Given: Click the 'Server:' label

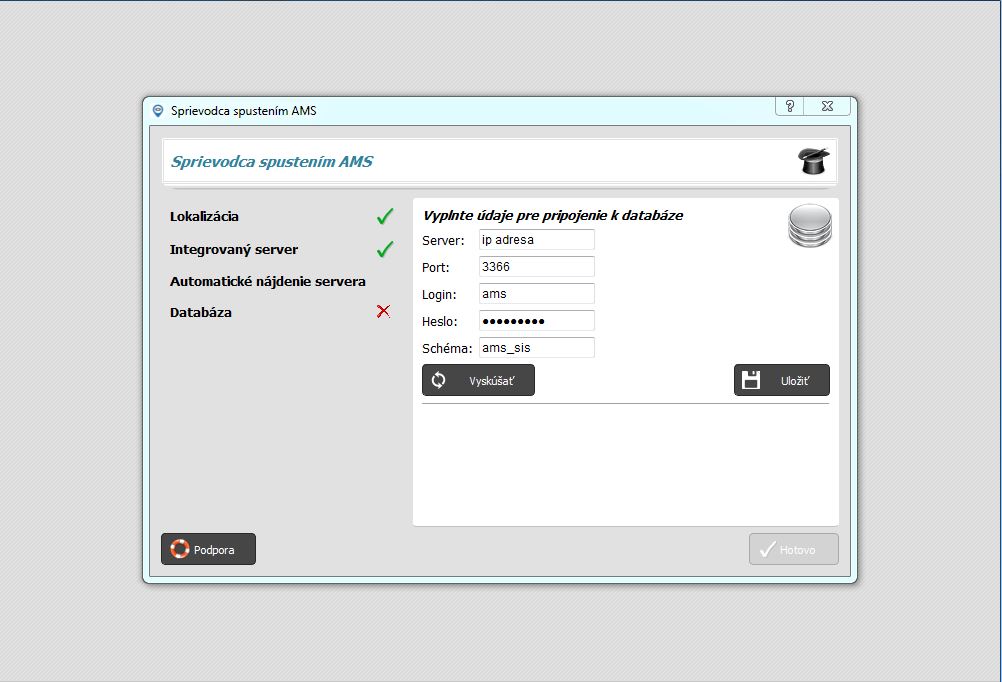Looking at the screenshot, I should pos(443,241).
